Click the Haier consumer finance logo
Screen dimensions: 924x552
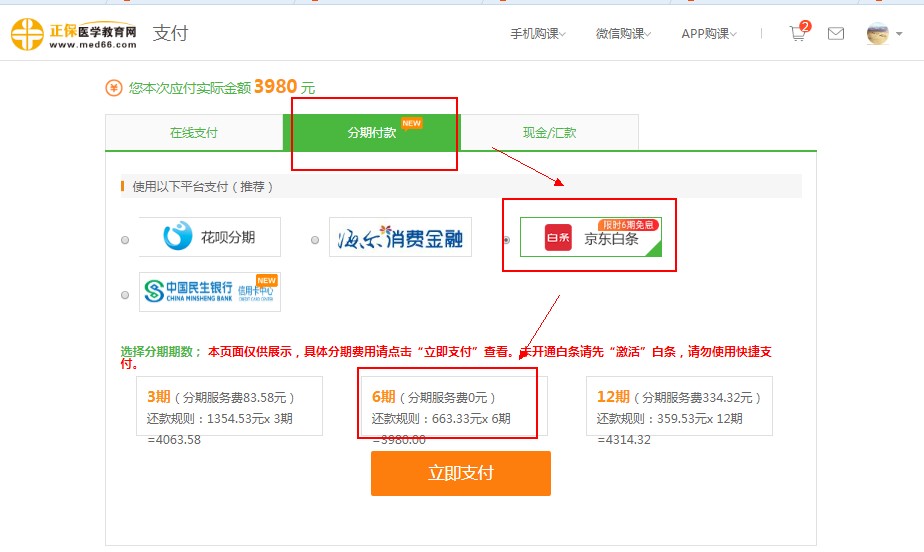point(400,238)
